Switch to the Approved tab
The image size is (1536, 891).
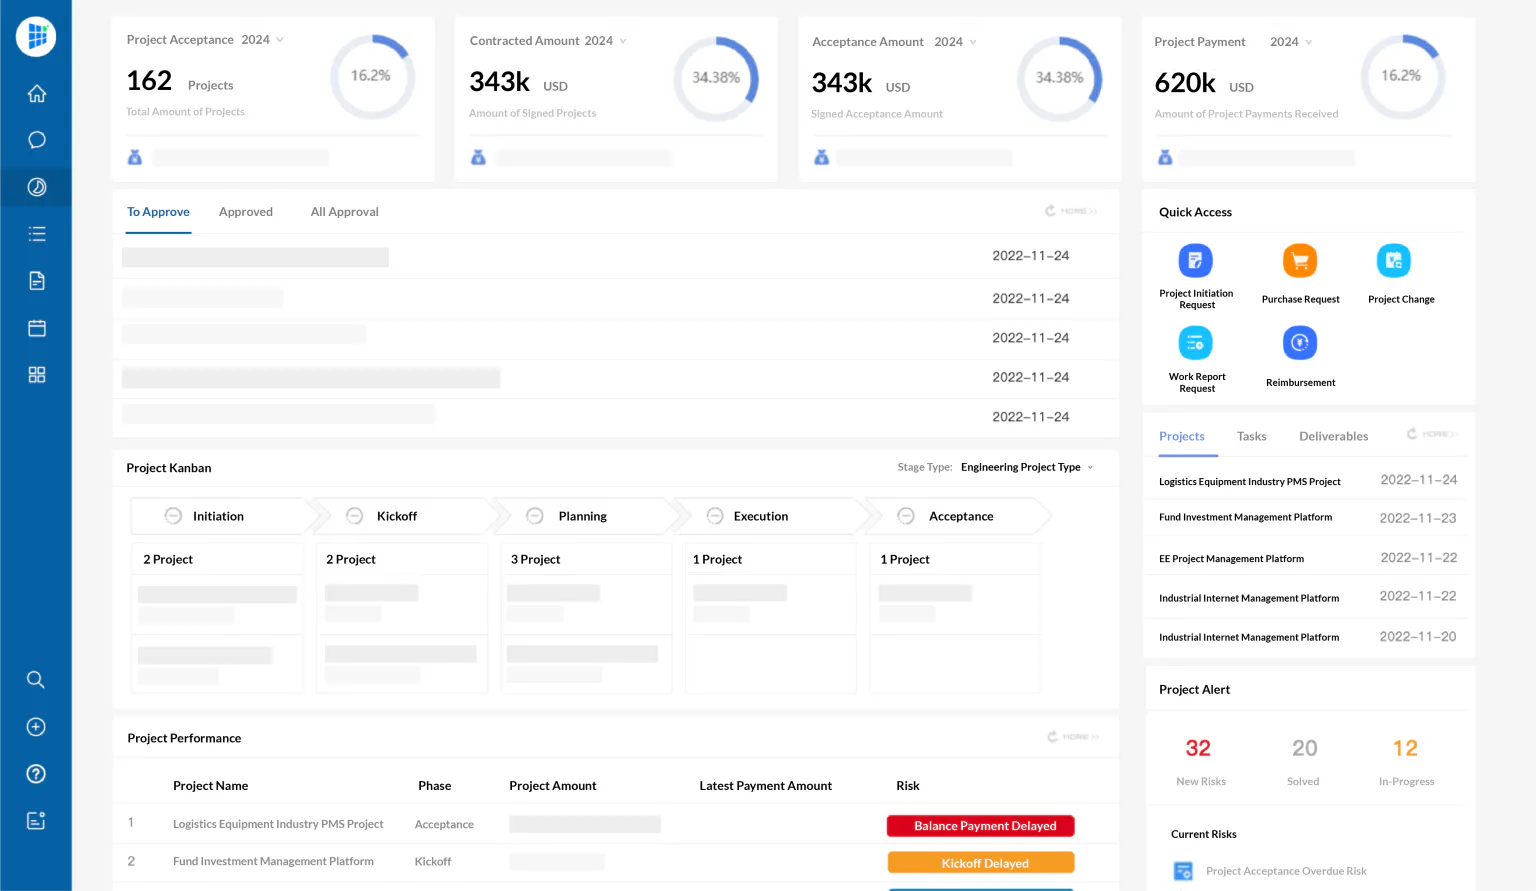[246, 212]
